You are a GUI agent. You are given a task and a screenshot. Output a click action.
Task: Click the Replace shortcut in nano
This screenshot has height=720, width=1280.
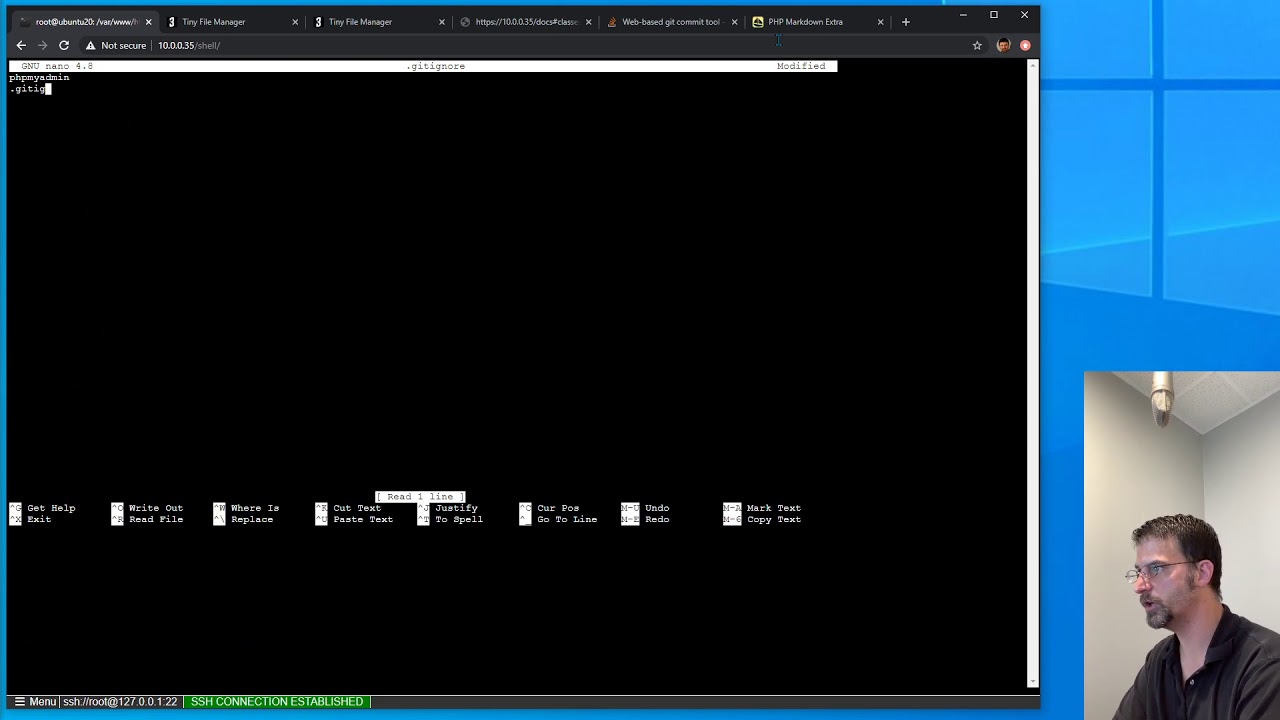[243, 520]
